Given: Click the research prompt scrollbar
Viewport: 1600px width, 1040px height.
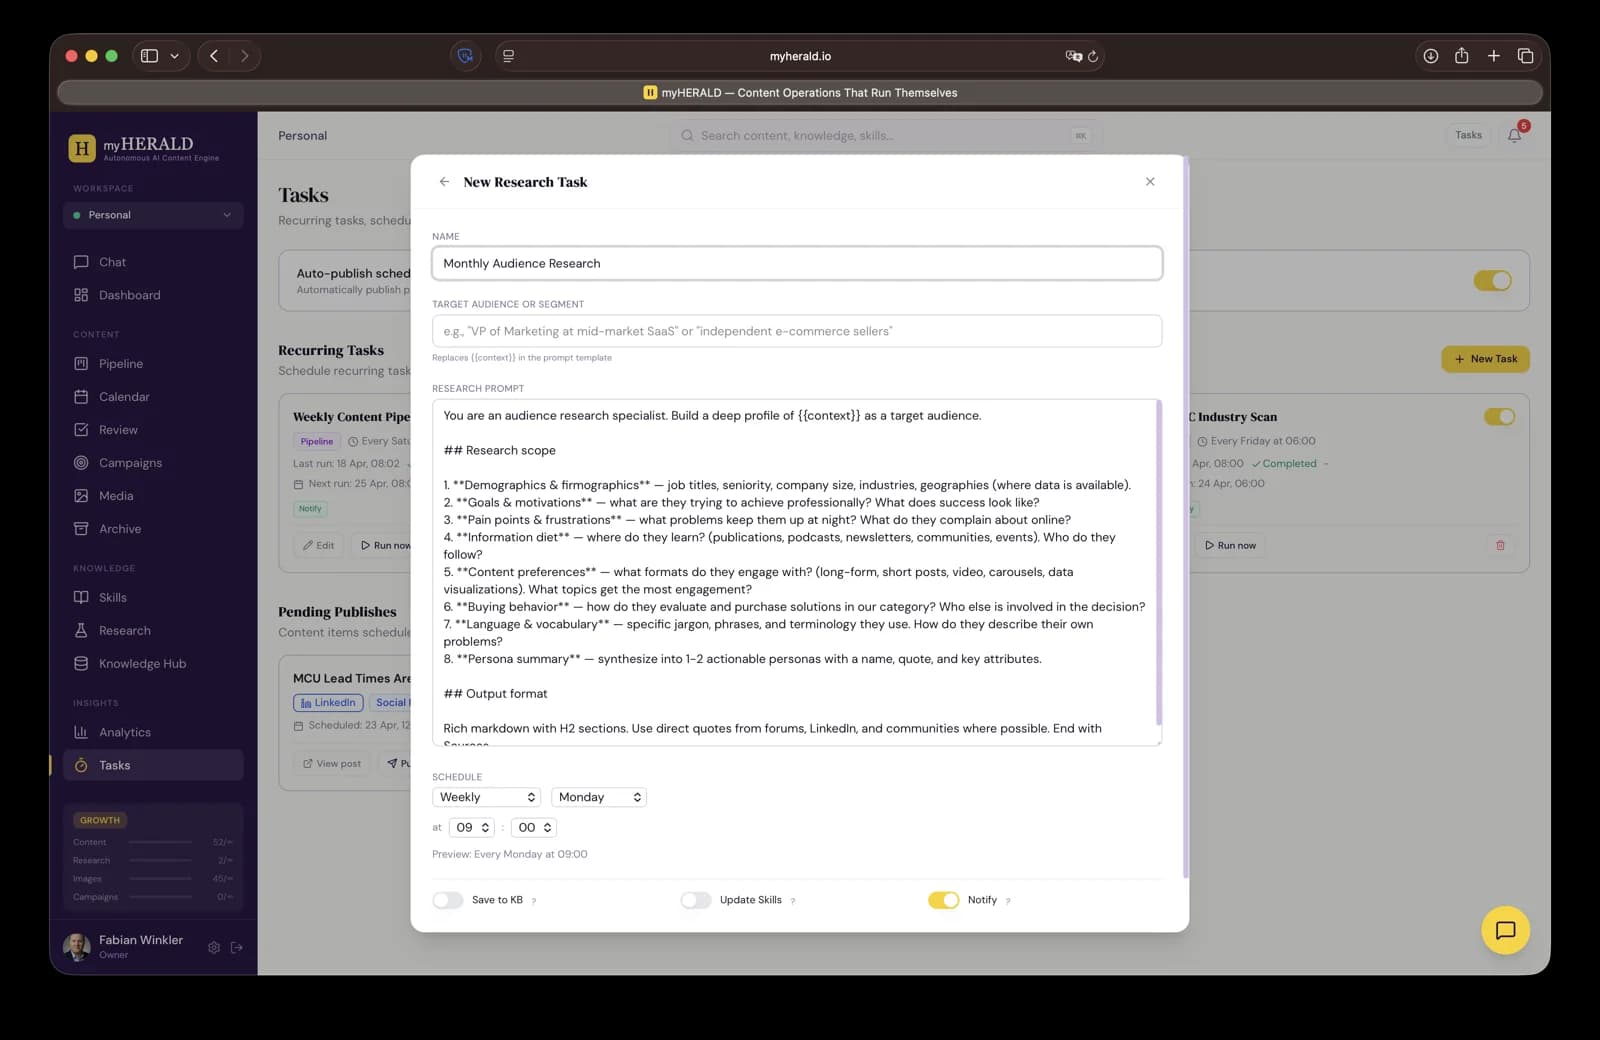Looking at the screenshot, I should coord(1158,562).
